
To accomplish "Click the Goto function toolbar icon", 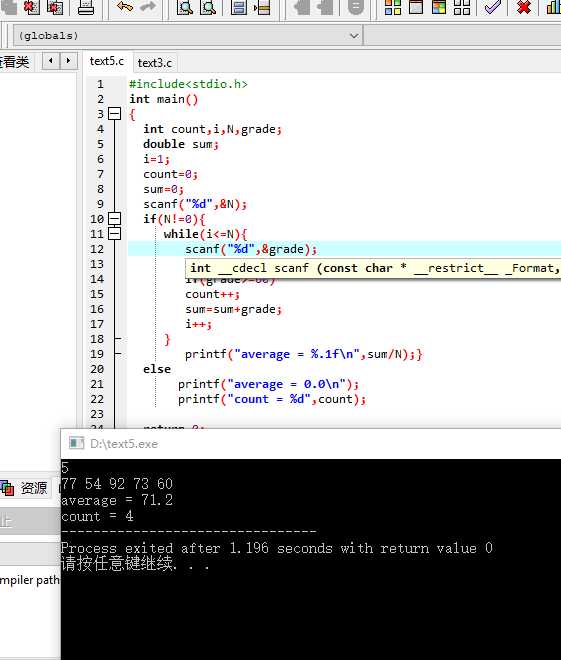I will pyautogui.click(x=239, y=7).
